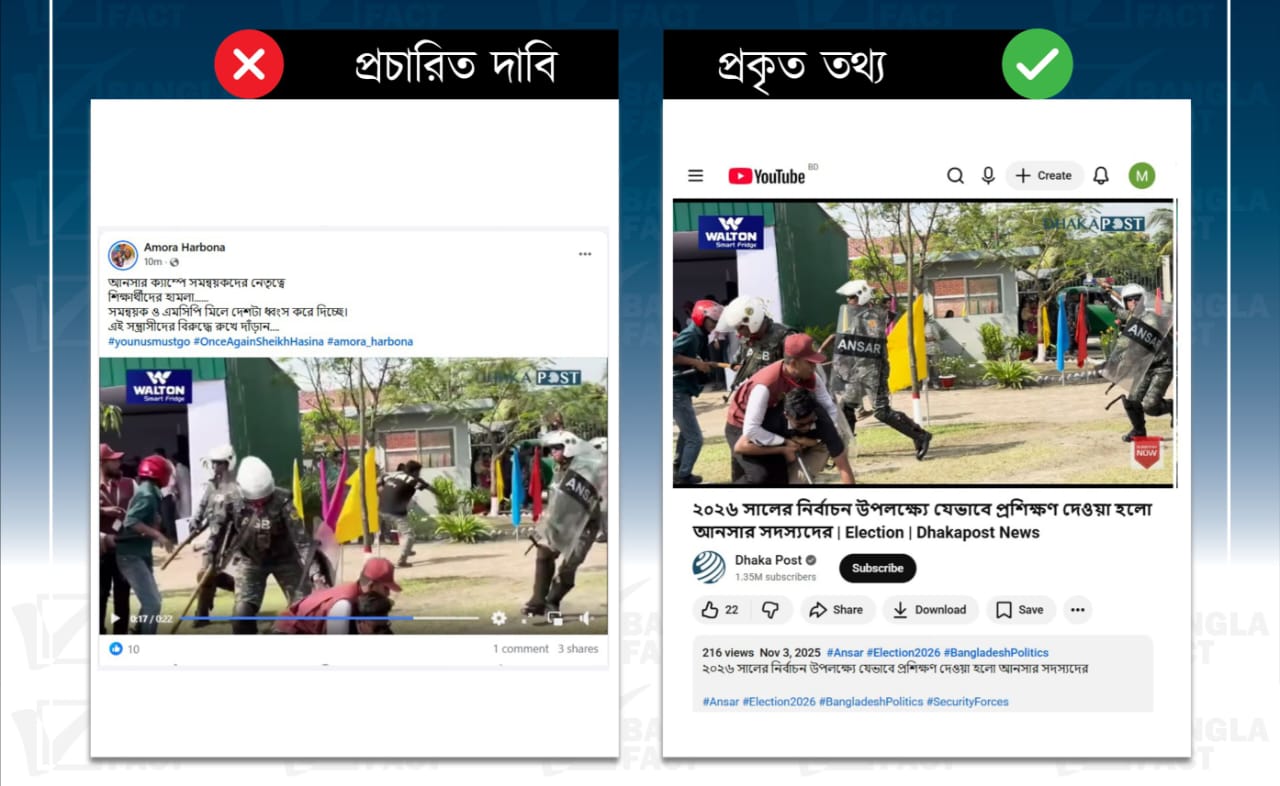Screen dimensions: 1280x786
Task: Click the Facebook video progress bar
Action: tap(330, 619)
